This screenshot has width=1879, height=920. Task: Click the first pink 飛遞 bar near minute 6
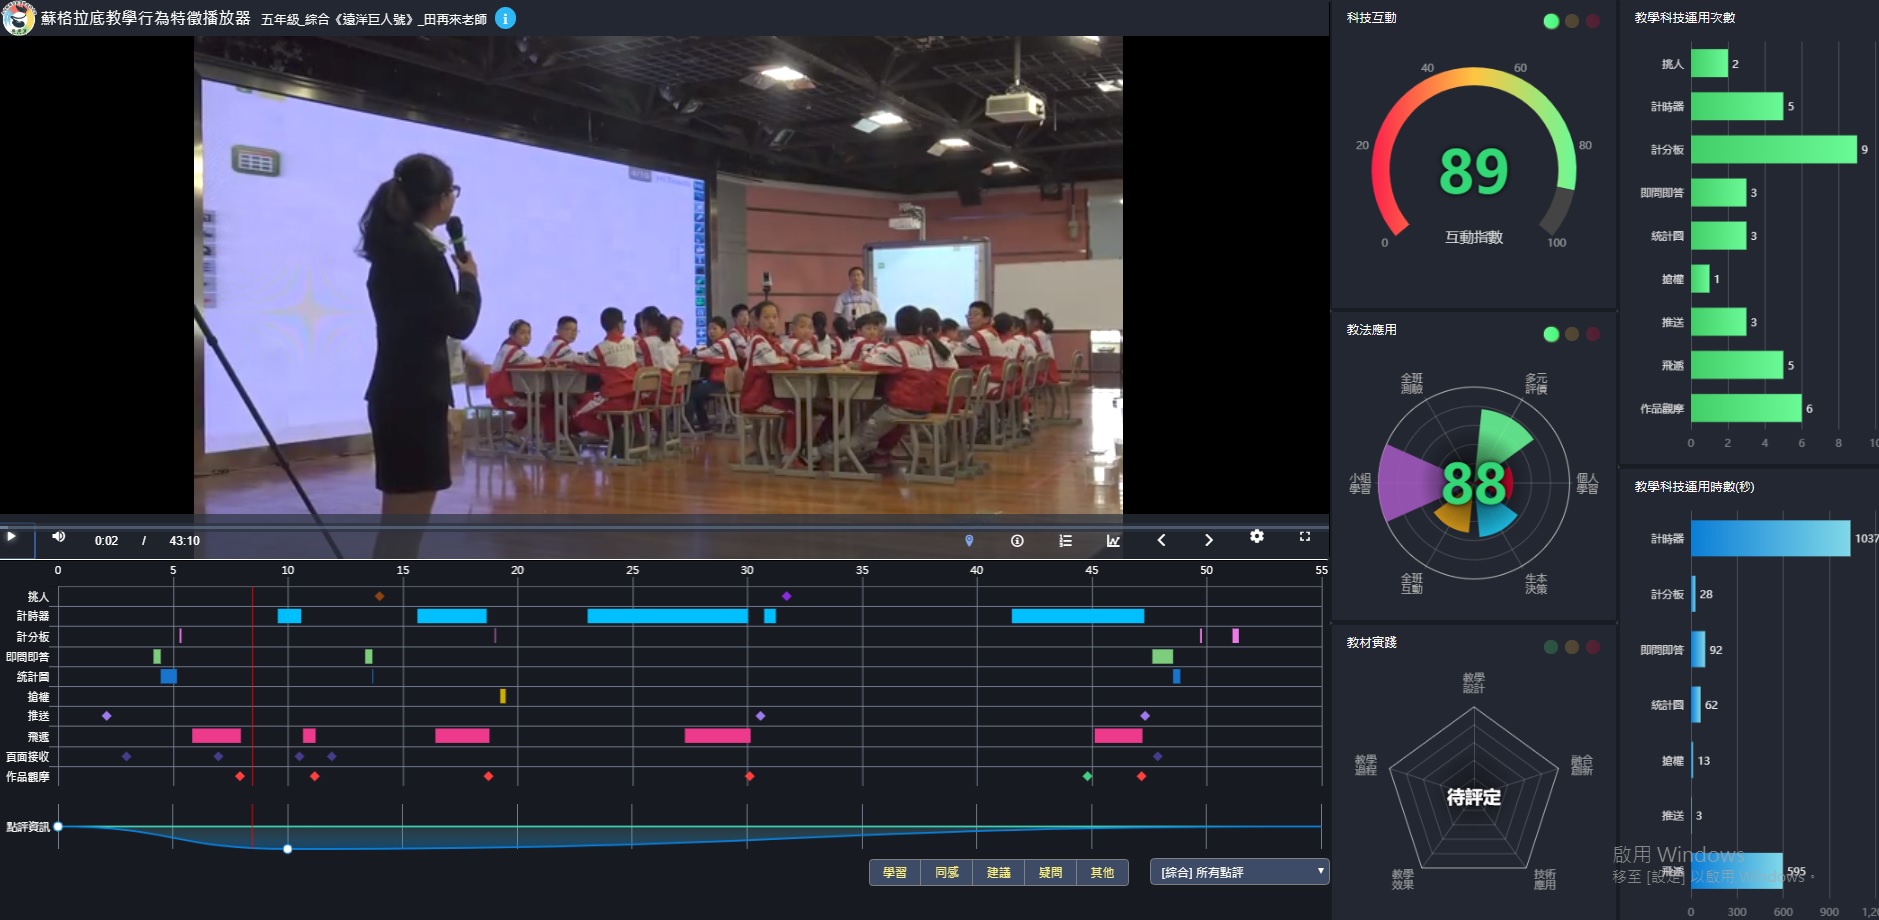216,736
